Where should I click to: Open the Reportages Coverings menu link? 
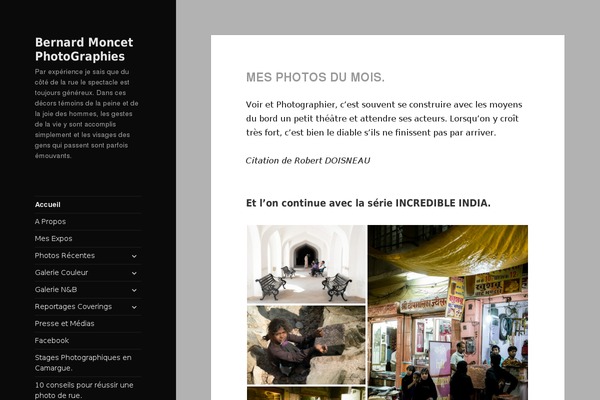click(73, 306)
